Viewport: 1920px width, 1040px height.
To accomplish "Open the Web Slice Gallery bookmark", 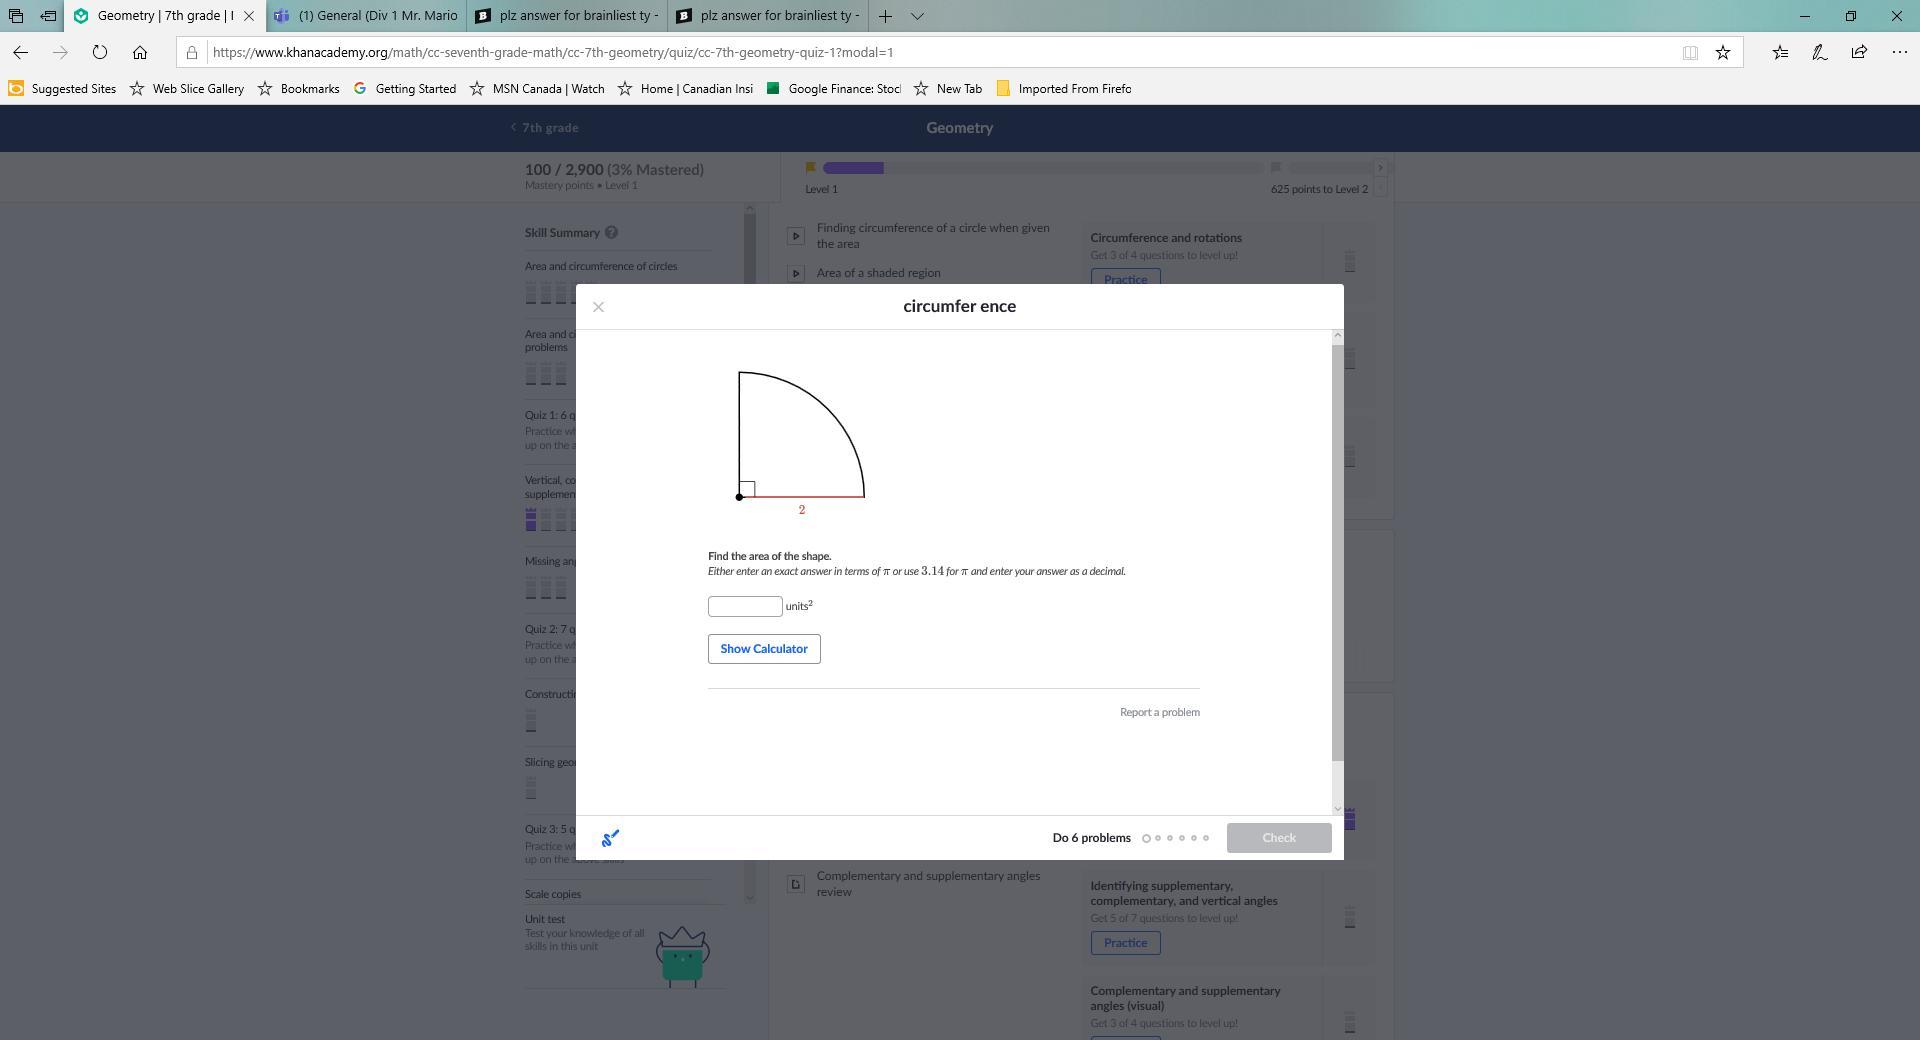I will [187, 89].
